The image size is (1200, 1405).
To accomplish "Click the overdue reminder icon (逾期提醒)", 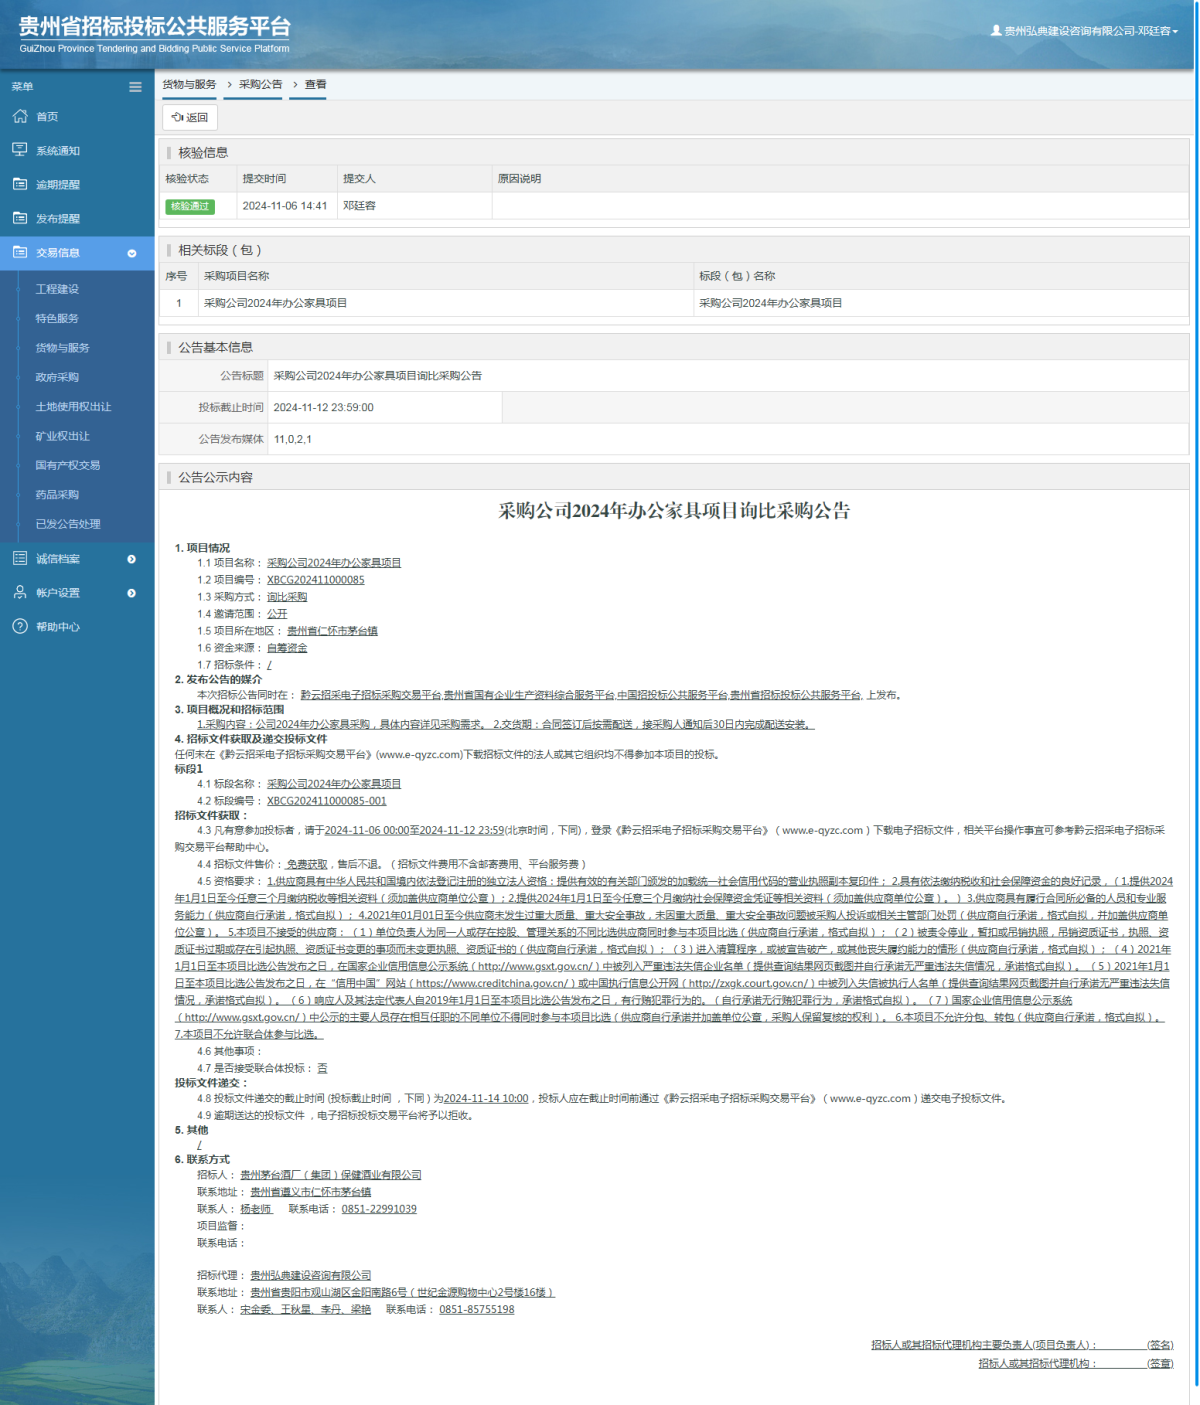I will 20,184.
